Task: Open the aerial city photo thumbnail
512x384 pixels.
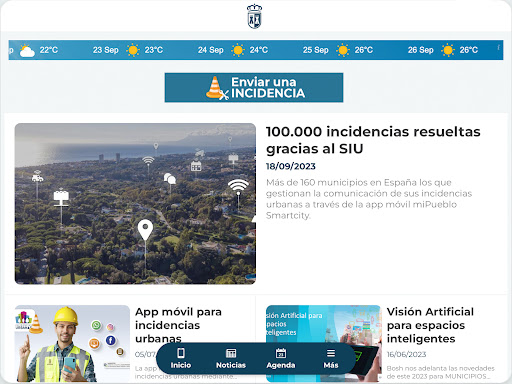Action: tap(135, 204)
